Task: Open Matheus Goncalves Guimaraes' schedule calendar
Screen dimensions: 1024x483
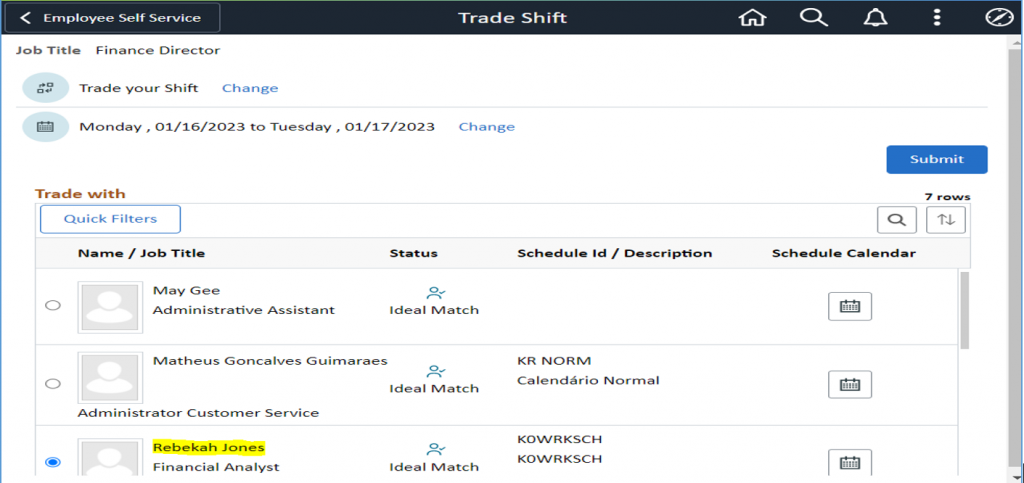Action: [850, 384]
